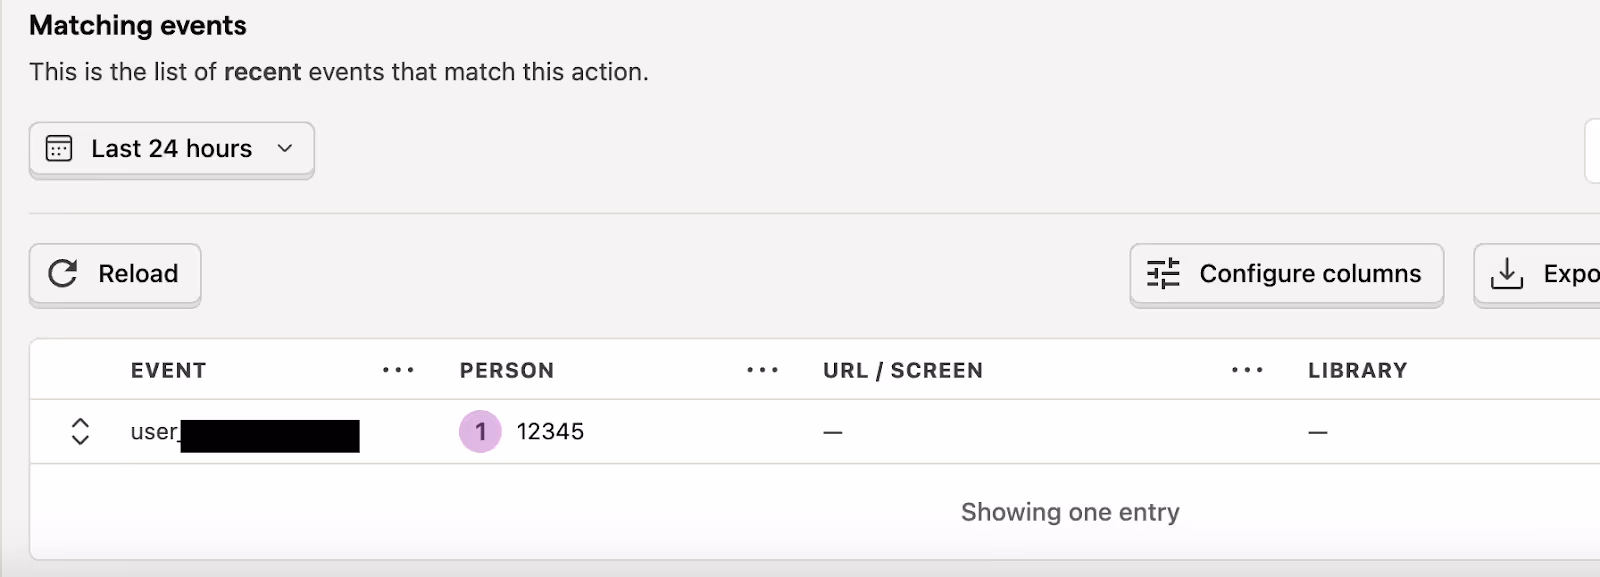Image resolution: width=1600 pixels, height=577 pixels.
Task: Open the Last 24 hours dropdown
Action: coord(171,149)
